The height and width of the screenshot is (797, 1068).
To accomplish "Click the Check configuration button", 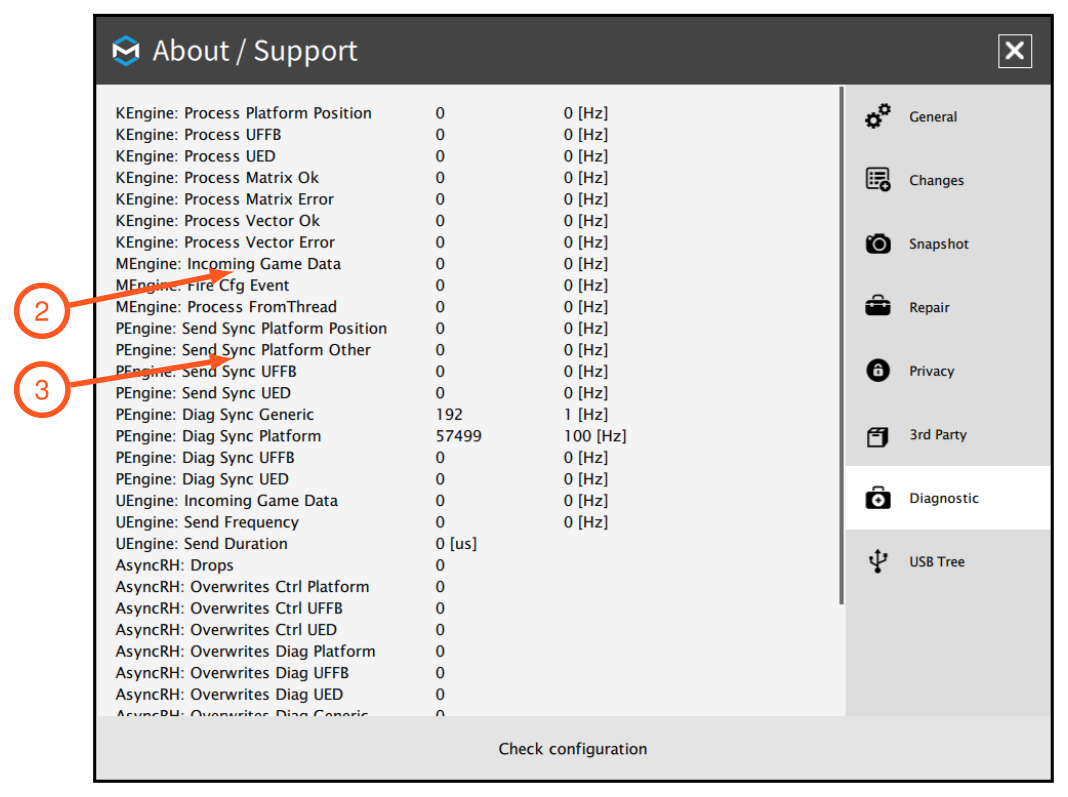I will pyautogui.click(x=573, y=749).
